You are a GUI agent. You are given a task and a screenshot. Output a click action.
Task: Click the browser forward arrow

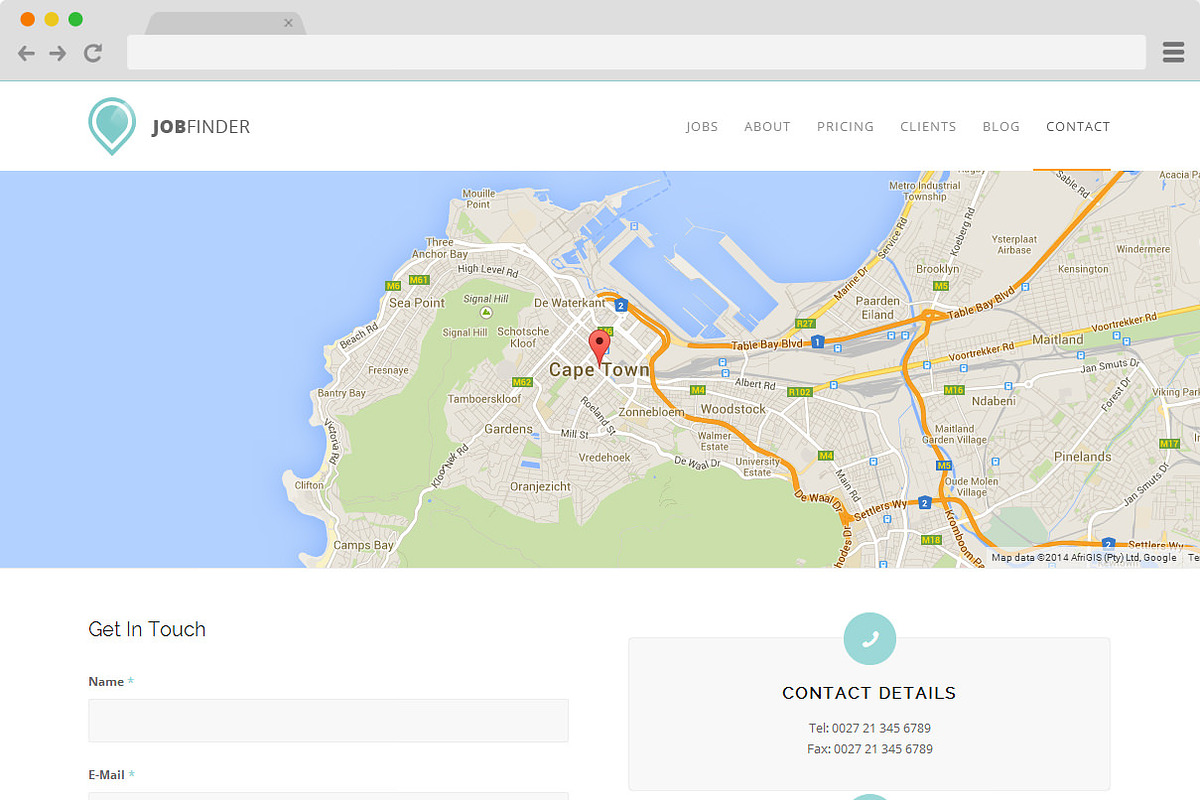[x=58, y=53]
